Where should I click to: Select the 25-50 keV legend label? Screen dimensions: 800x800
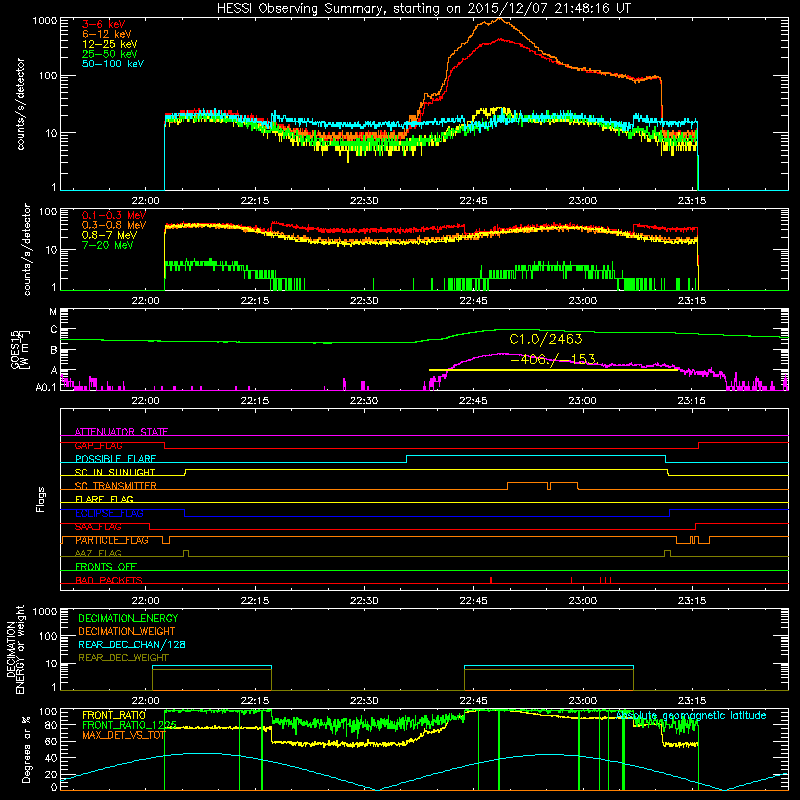(109, 54)
